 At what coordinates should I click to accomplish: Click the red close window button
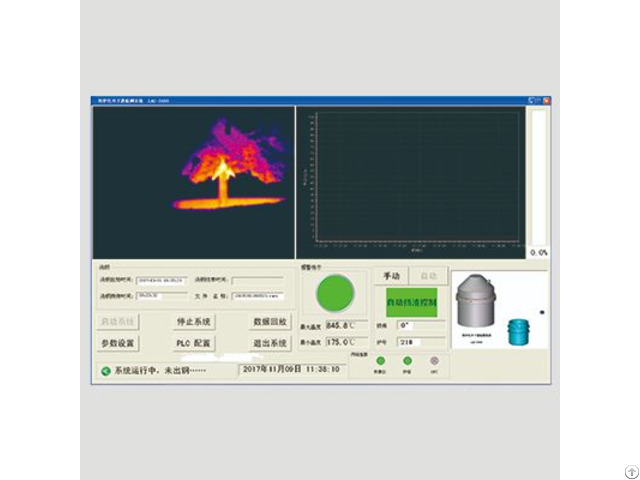point(546,101)
